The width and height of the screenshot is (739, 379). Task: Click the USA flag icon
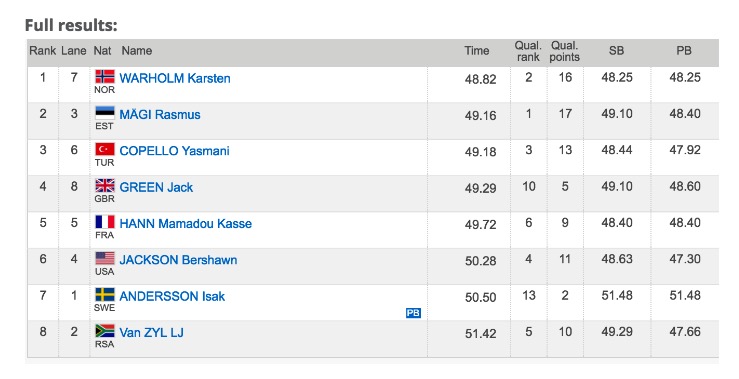105,258
